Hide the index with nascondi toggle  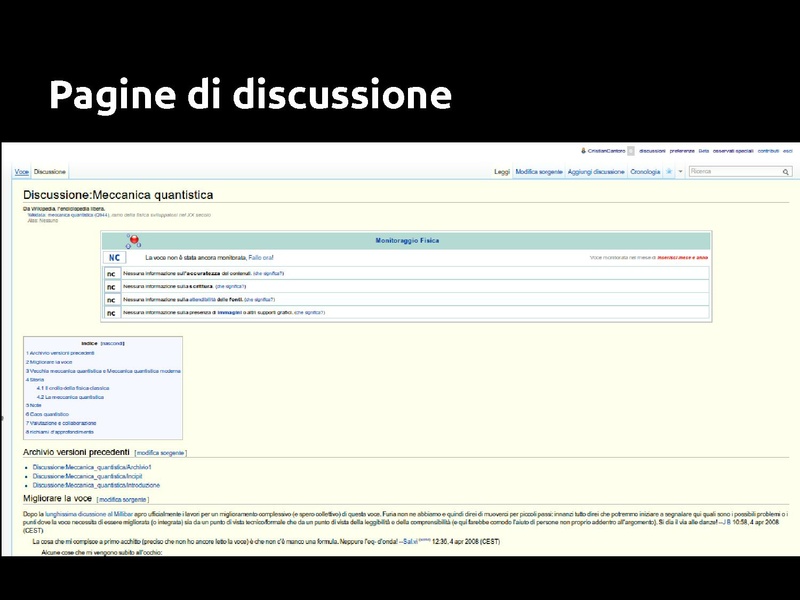(x=112, y=343)
